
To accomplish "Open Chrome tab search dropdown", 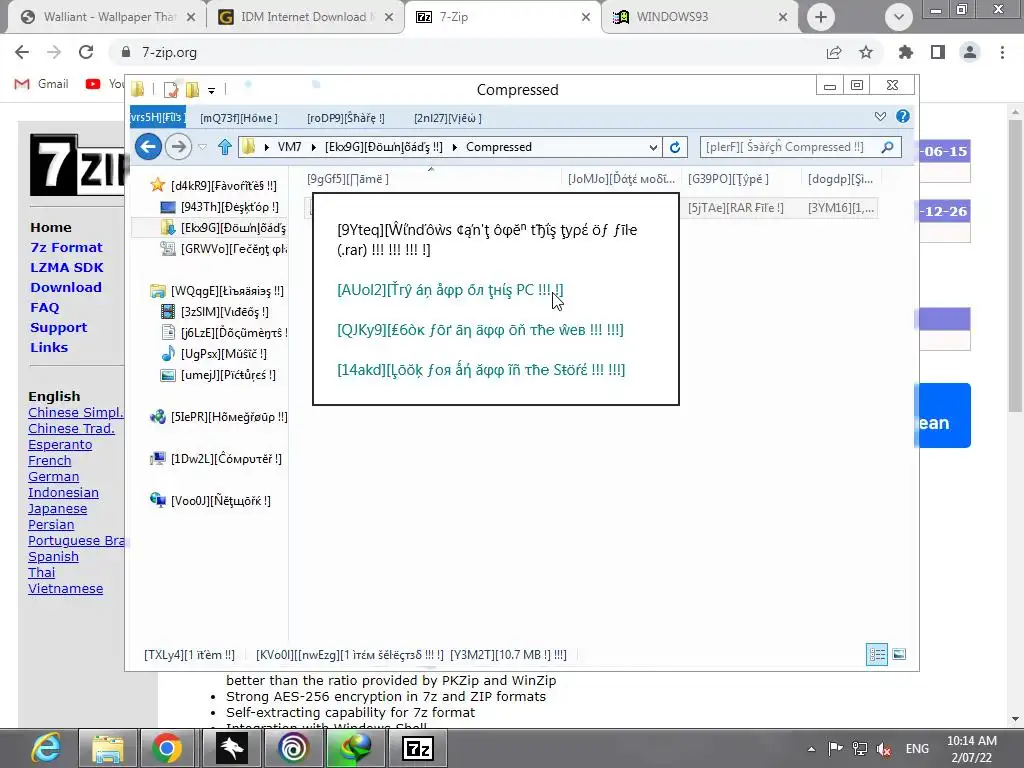I will point(899,17).
